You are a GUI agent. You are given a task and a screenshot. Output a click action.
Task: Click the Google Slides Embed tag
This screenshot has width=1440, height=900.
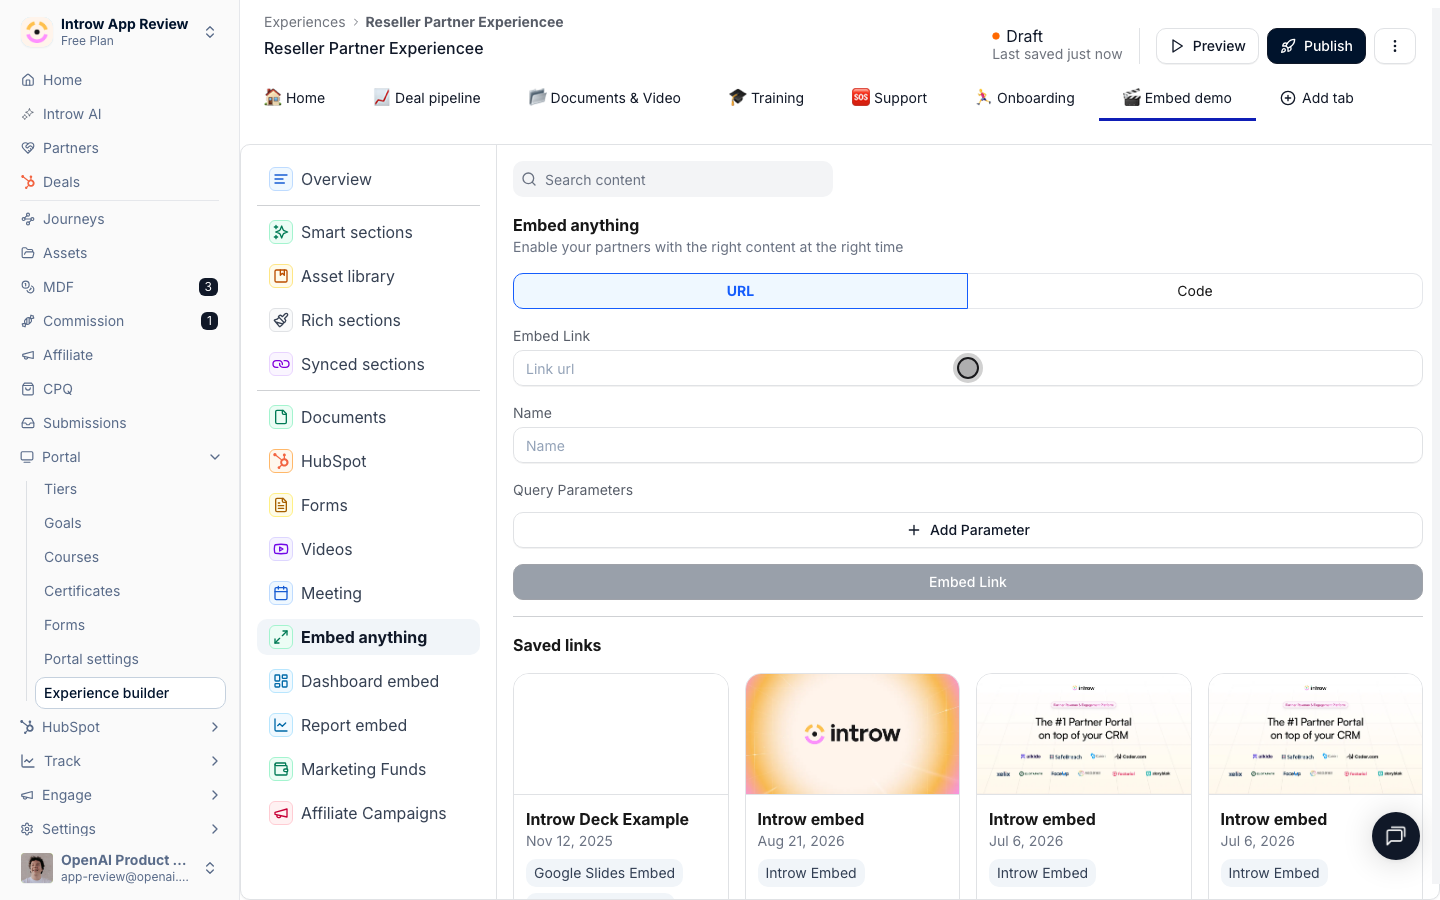[x=604, y=873]
